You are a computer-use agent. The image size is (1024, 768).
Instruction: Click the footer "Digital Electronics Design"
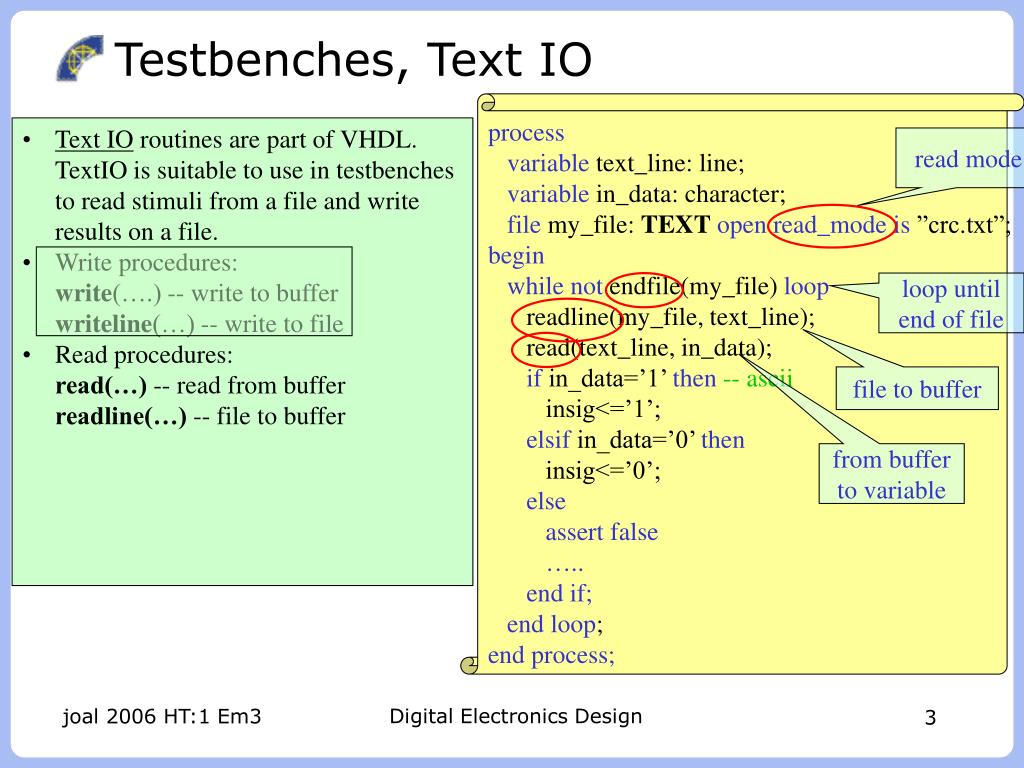[515, 716]
